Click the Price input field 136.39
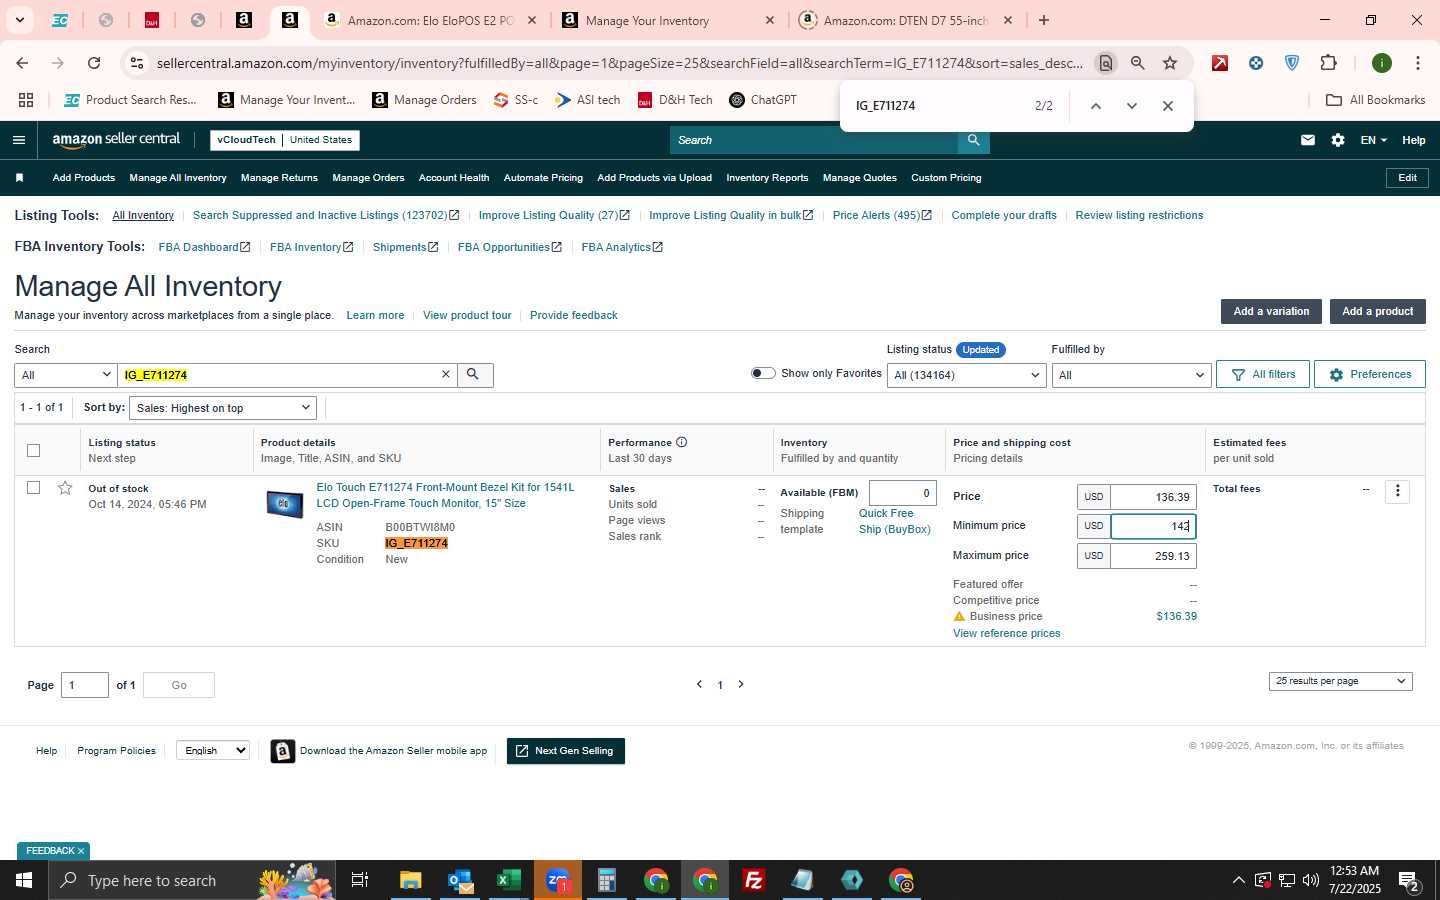 coord(1153,497)
